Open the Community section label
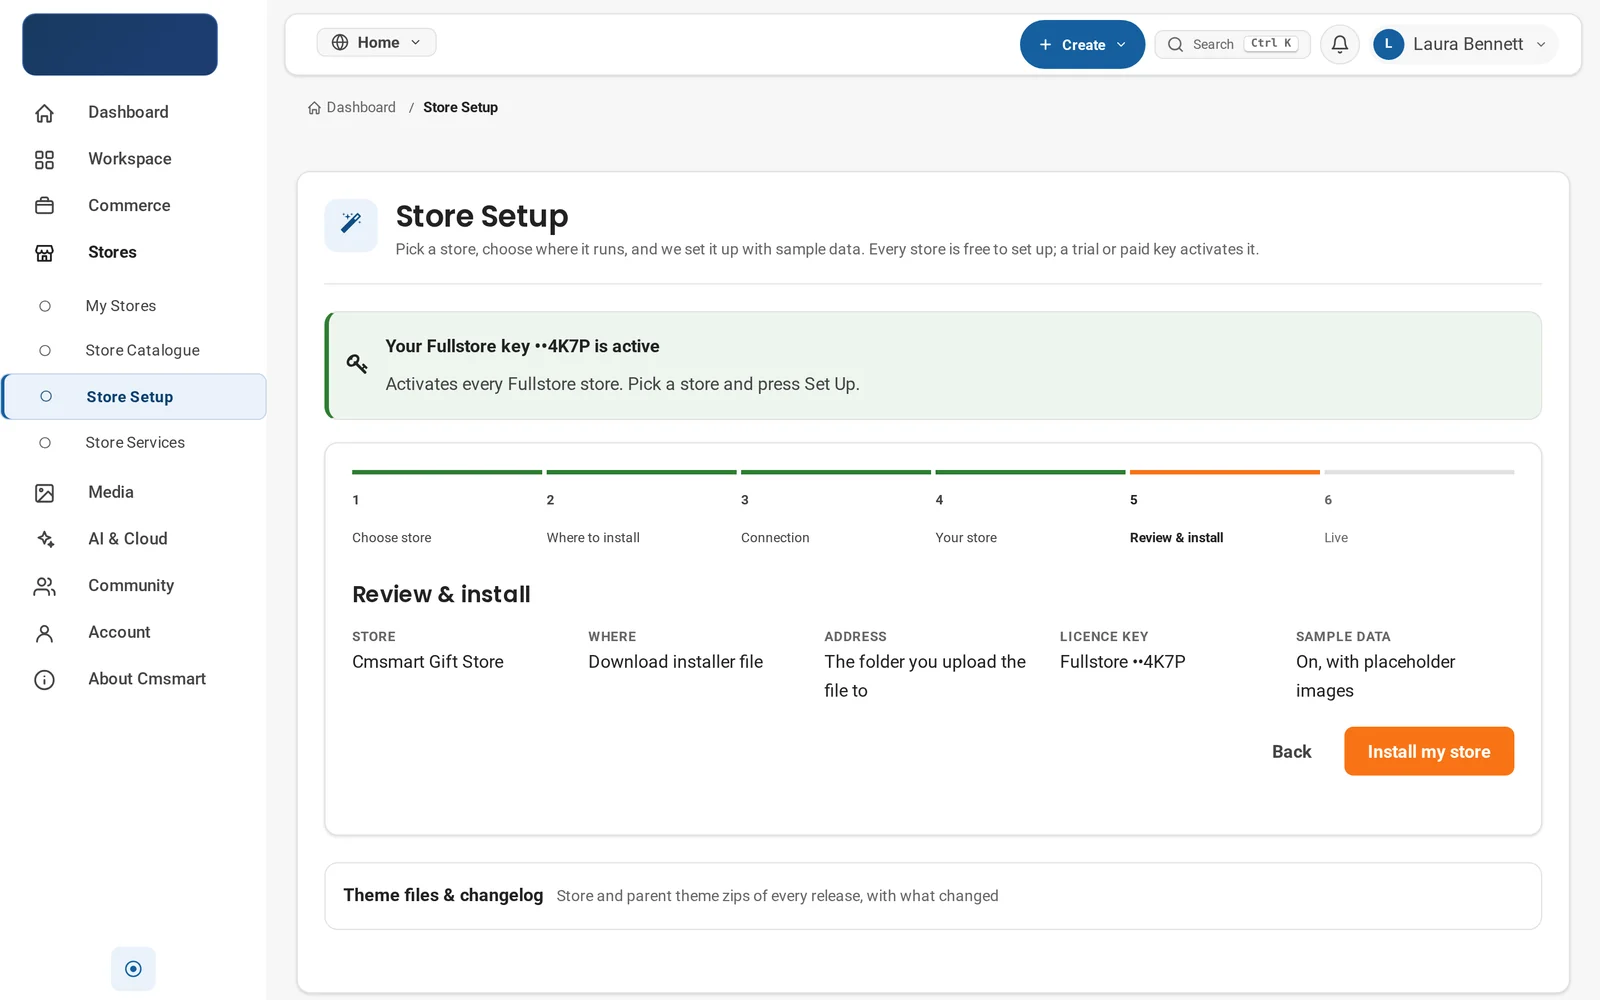This screenshot has height=1000, width=1600. pos(131,585)
